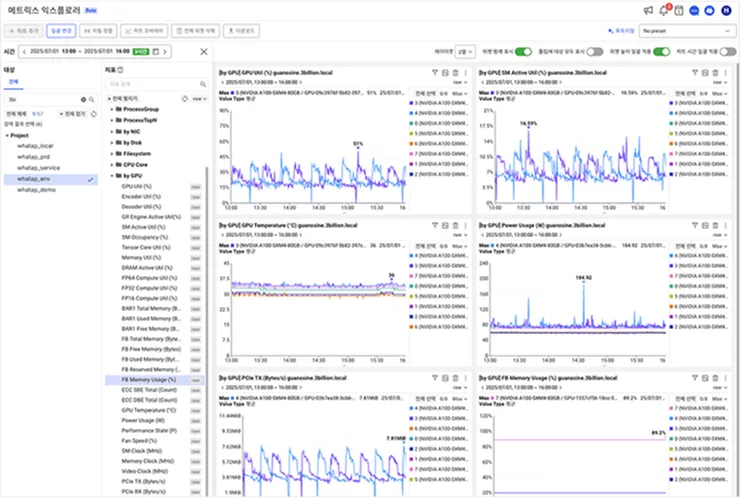Select the whatap_local project
This screenshot has width=740, height=498.
pyautogui.click(x=35, y=146)
